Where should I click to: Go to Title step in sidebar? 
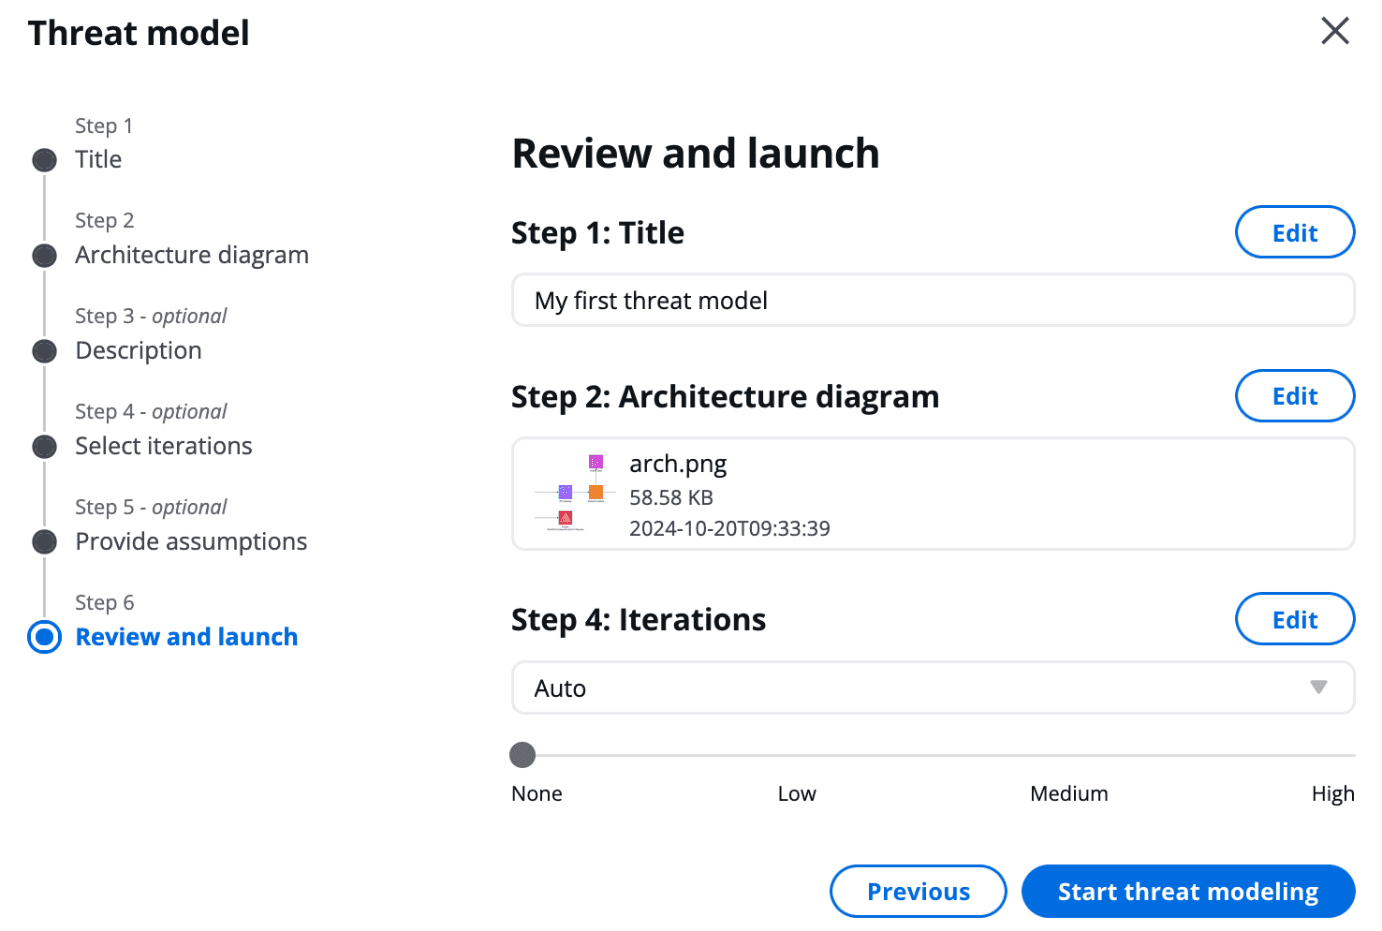click(98, 160)
